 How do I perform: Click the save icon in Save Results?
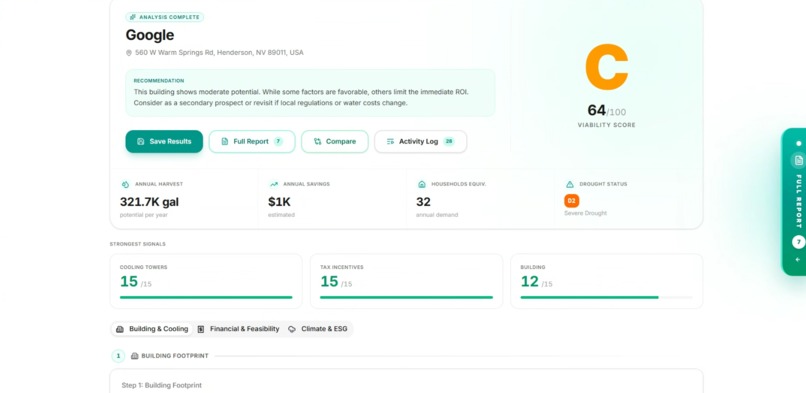pyautogui.click(x=140, y=141)
